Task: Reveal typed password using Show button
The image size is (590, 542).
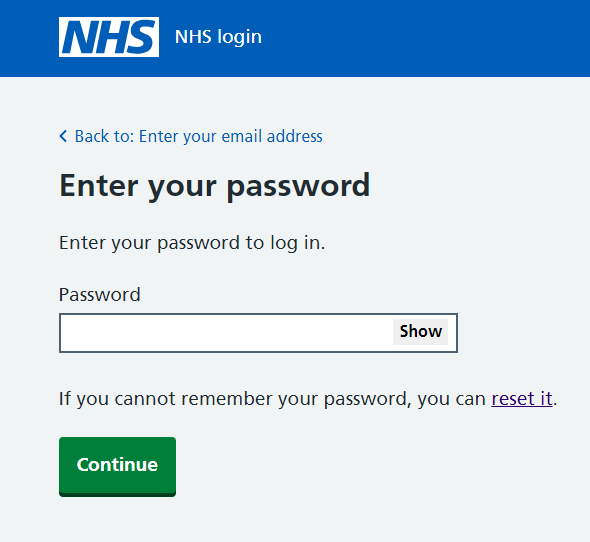Action: click(420, 332)
